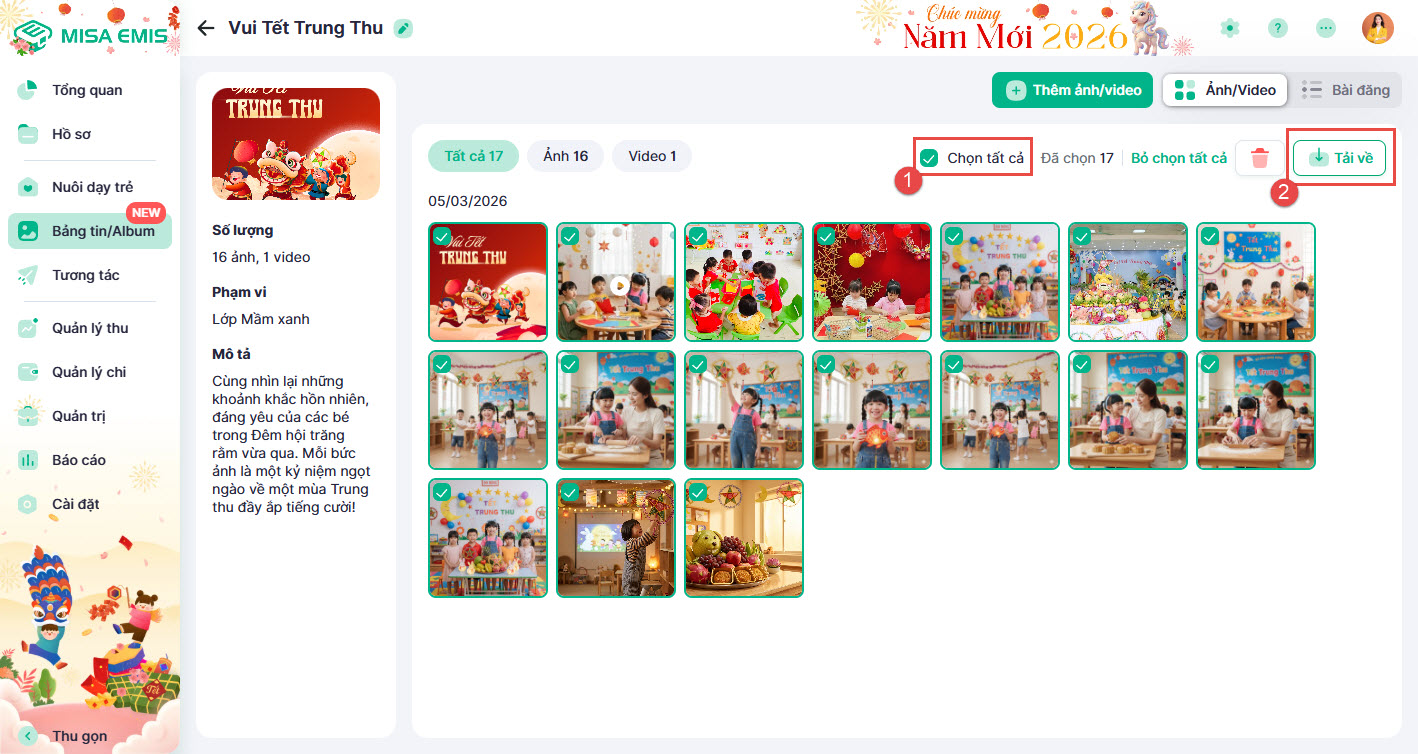The image size is (1418, 754).
Task: Open Quản lý thu sidebar menu
Action: [x=90, y=328]
